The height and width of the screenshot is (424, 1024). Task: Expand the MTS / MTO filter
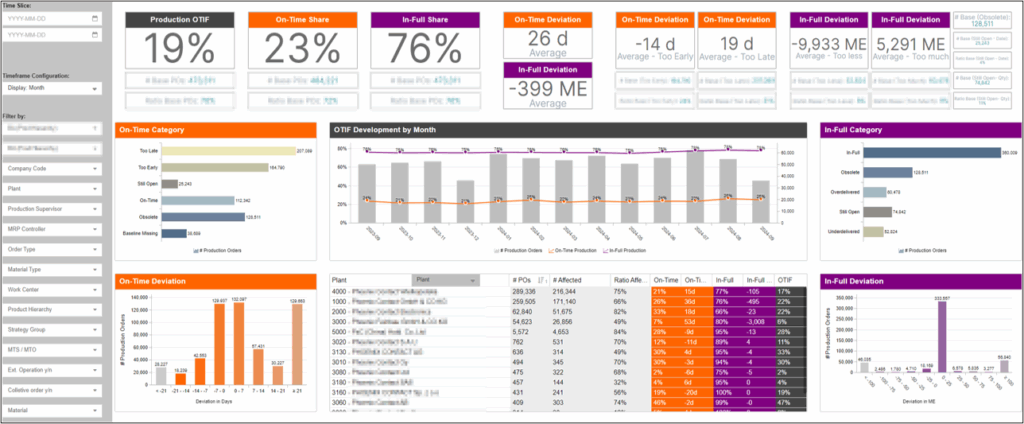point(95,350)
